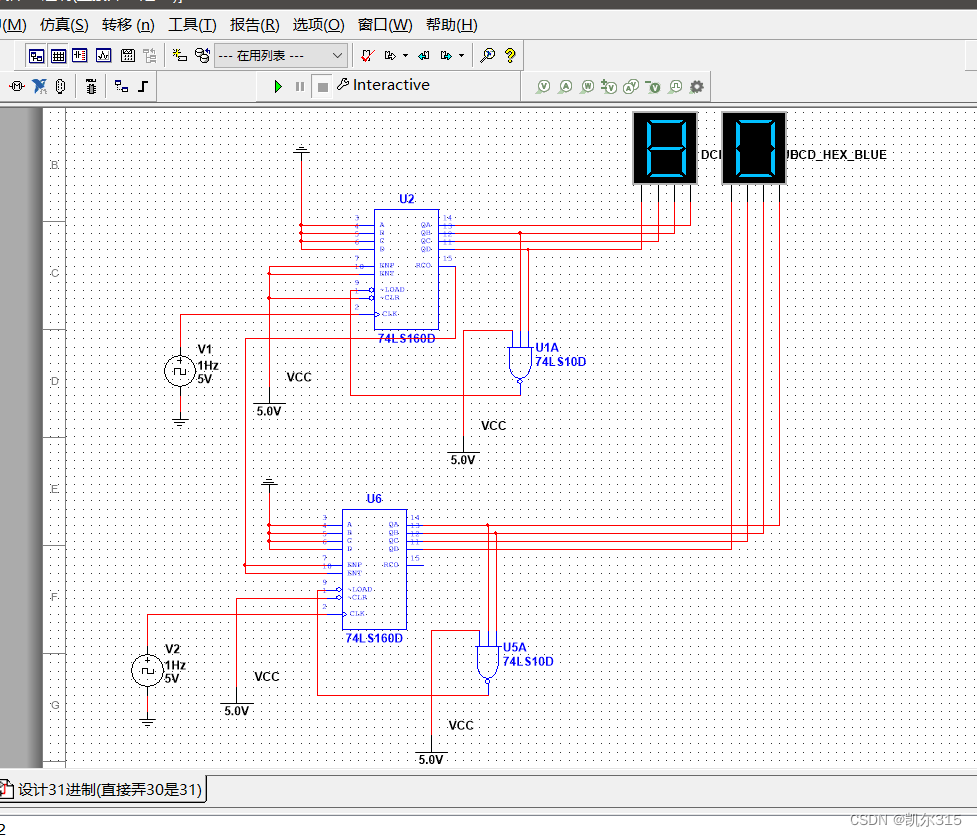Place a voltage probe

click(x=543, y=87)
